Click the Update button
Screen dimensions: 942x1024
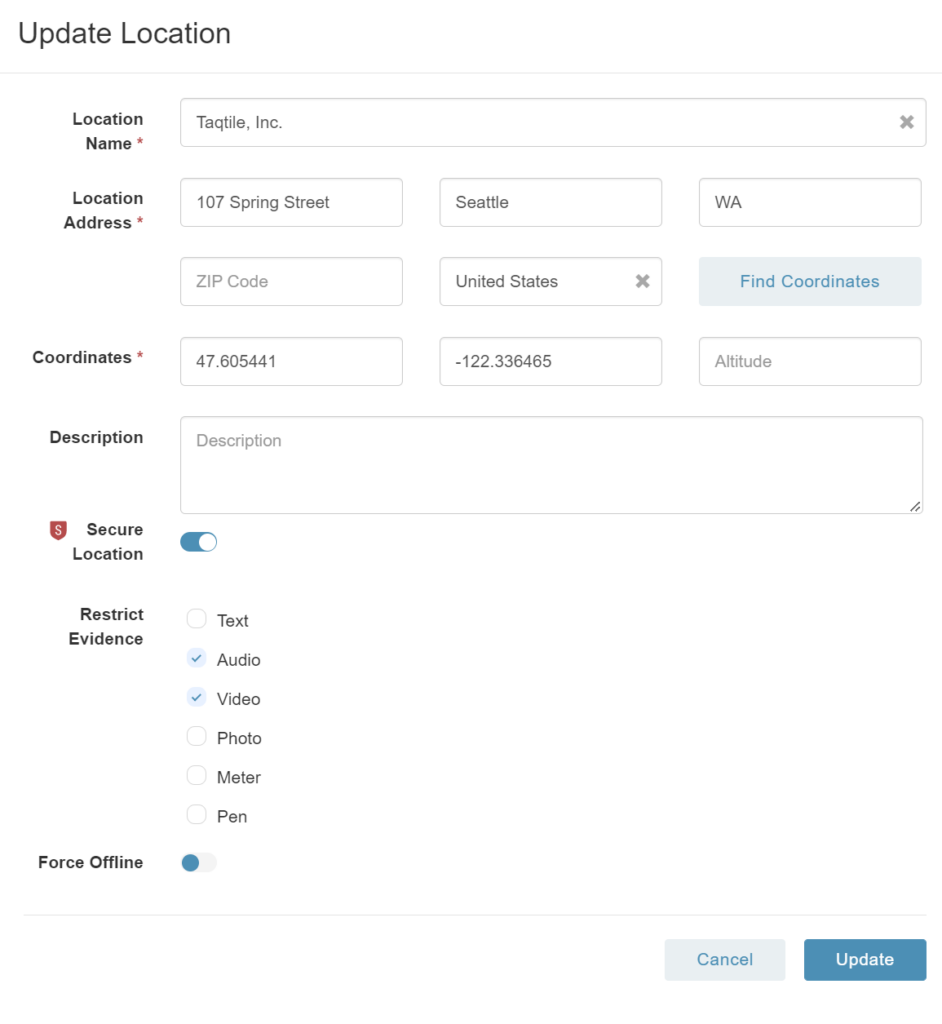point(865,959)
